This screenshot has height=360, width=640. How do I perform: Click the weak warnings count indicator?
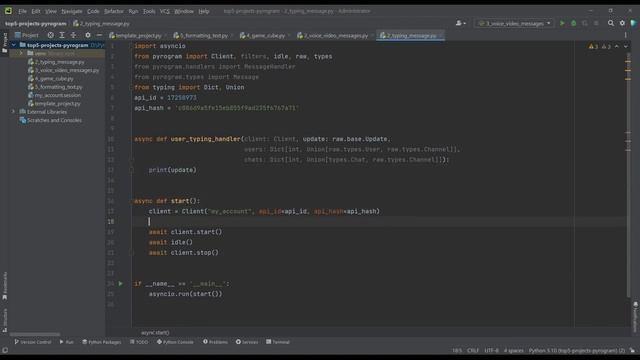tap(606, 47)
